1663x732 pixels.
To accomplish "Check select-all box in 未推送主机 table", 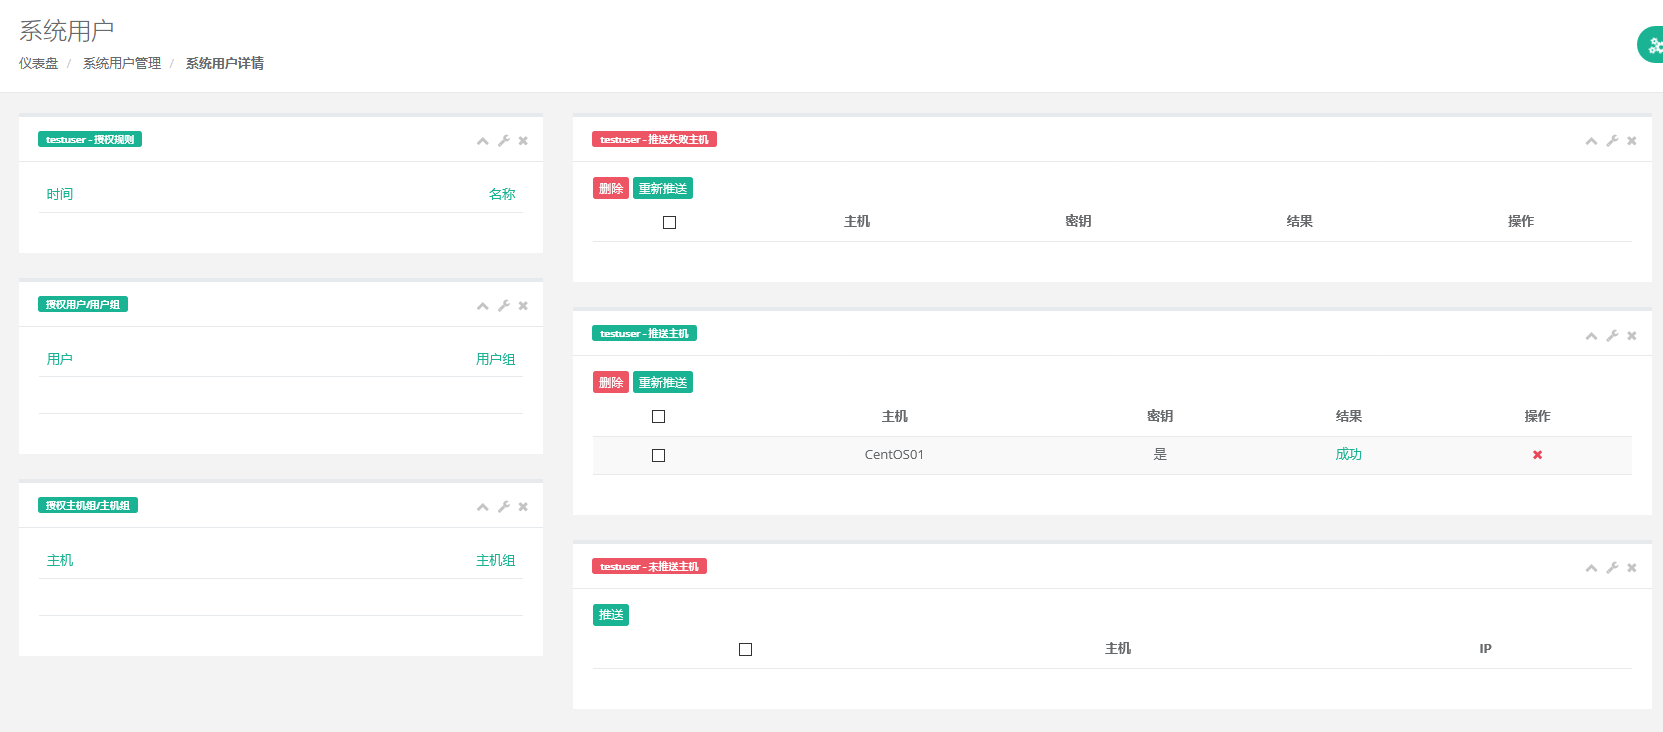I will tap(745, 649).
